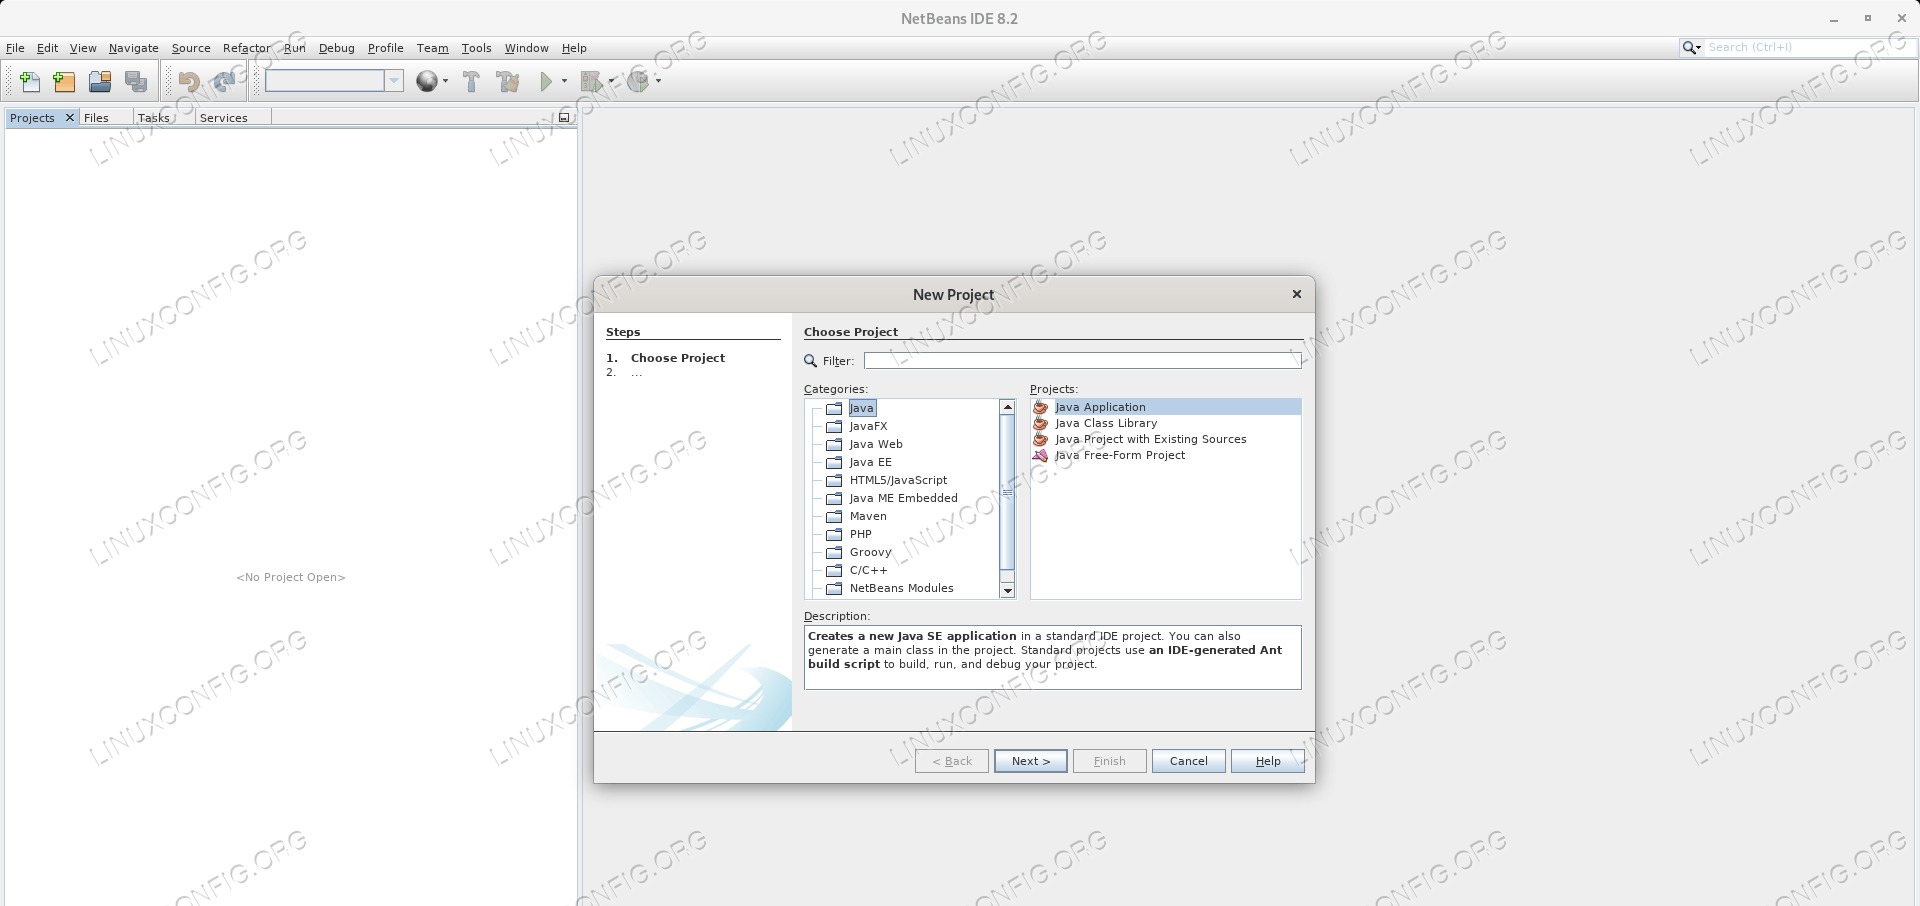Viewport: 1920px width, 906px height.
Task: Click the New Project toolbar icon
Action: click(x=64, y=81)
